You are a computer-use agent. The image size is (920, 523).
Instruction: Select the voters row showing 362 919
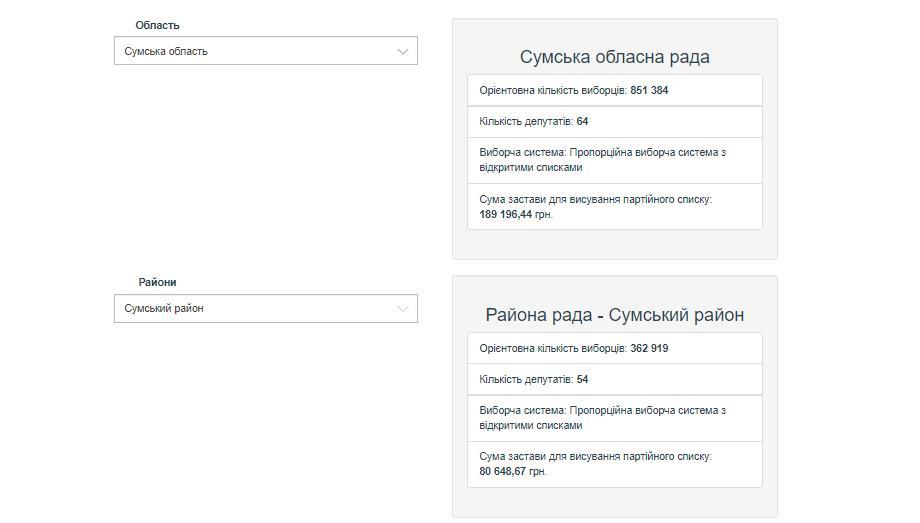[614, 348]
